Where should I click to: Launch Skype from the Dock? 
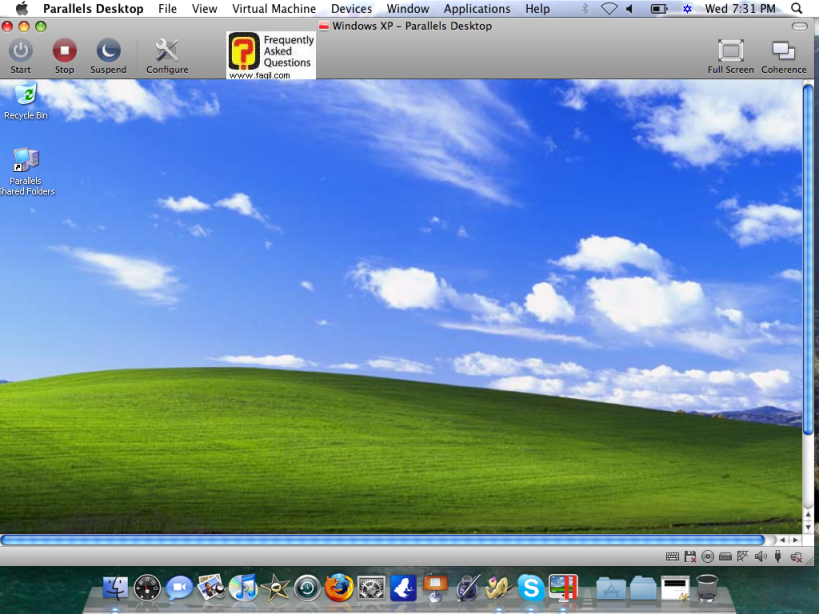pyautogui.click(x=531, y=588)
